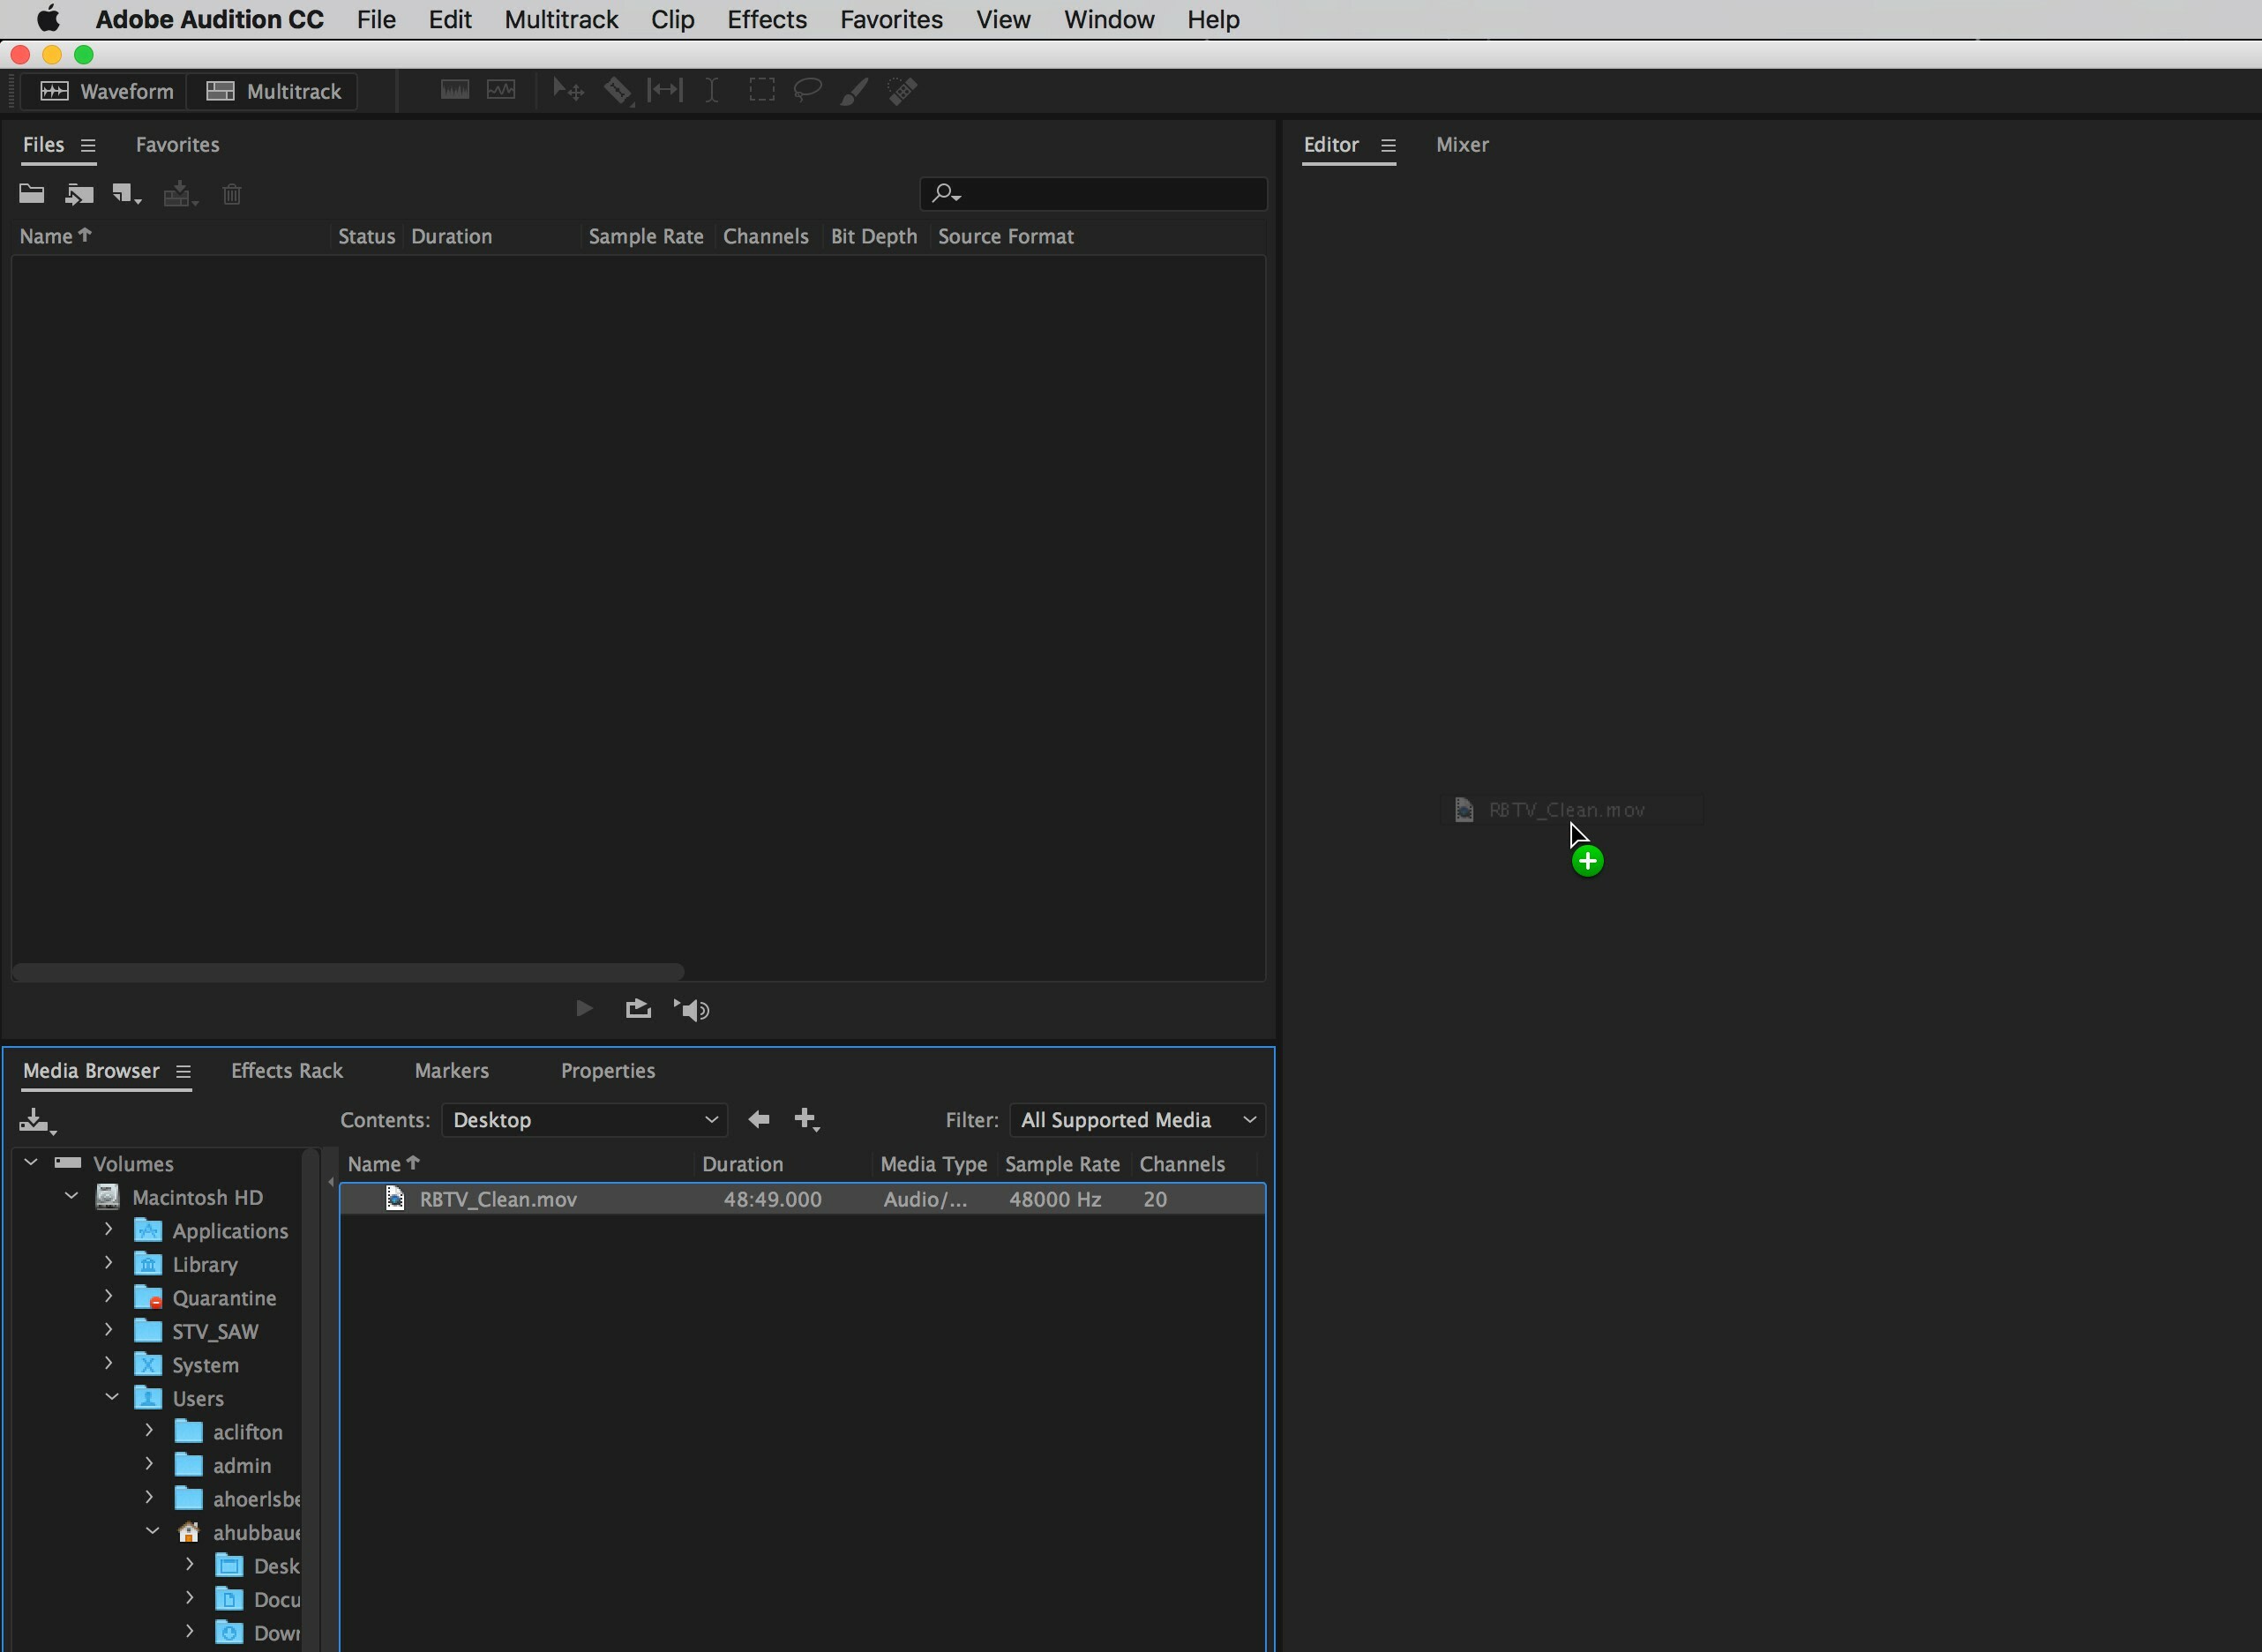Viewport: 2262px width, 1652px height.
Task: Expand the Applications folder in tree
Action: [x=109, y=1230]
